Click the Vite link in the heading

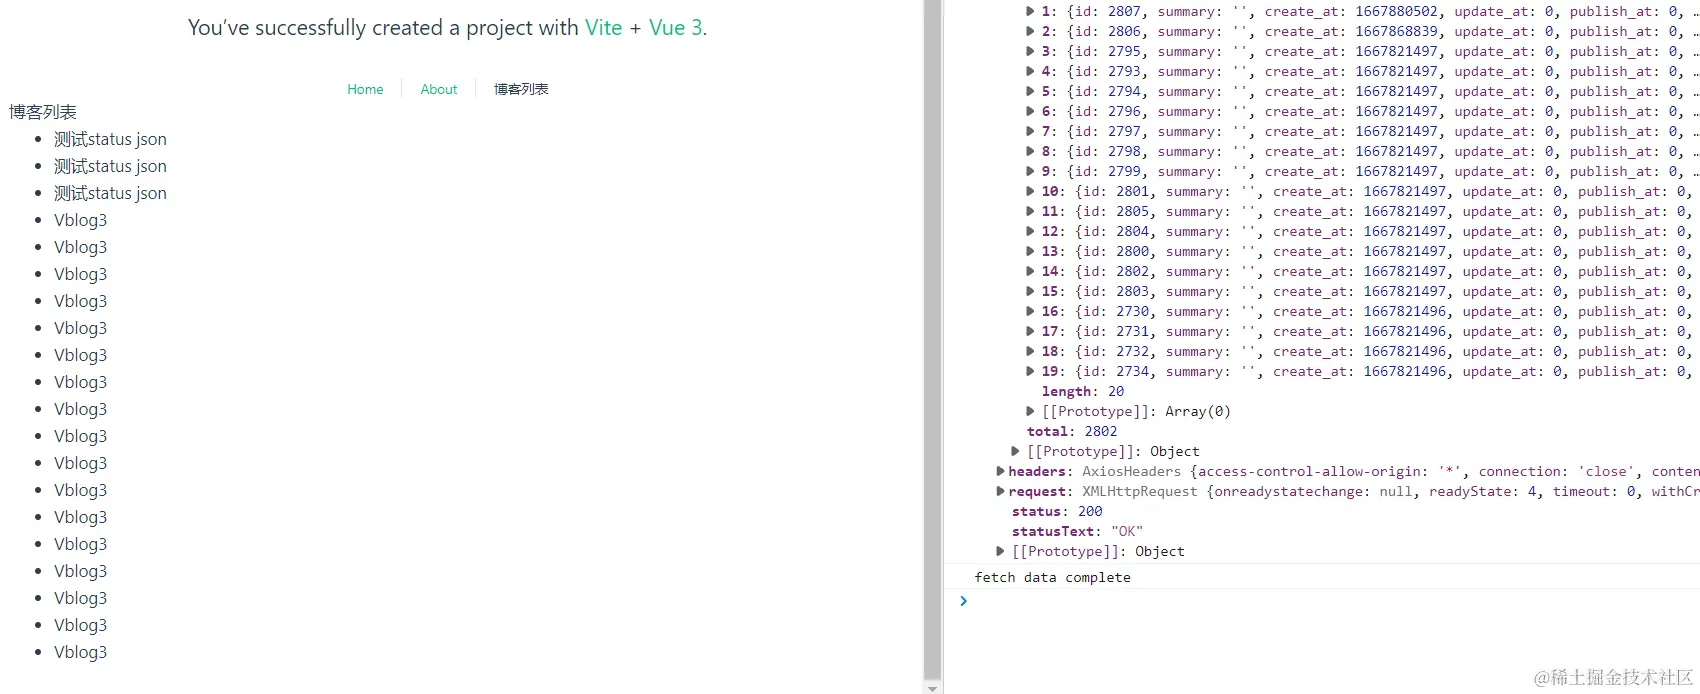[x=603, y=28]
